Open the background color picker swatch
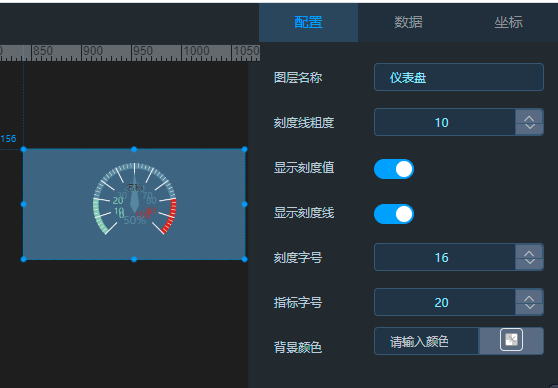The height and width of the screenshot is (388, 558). coord(511,340)
